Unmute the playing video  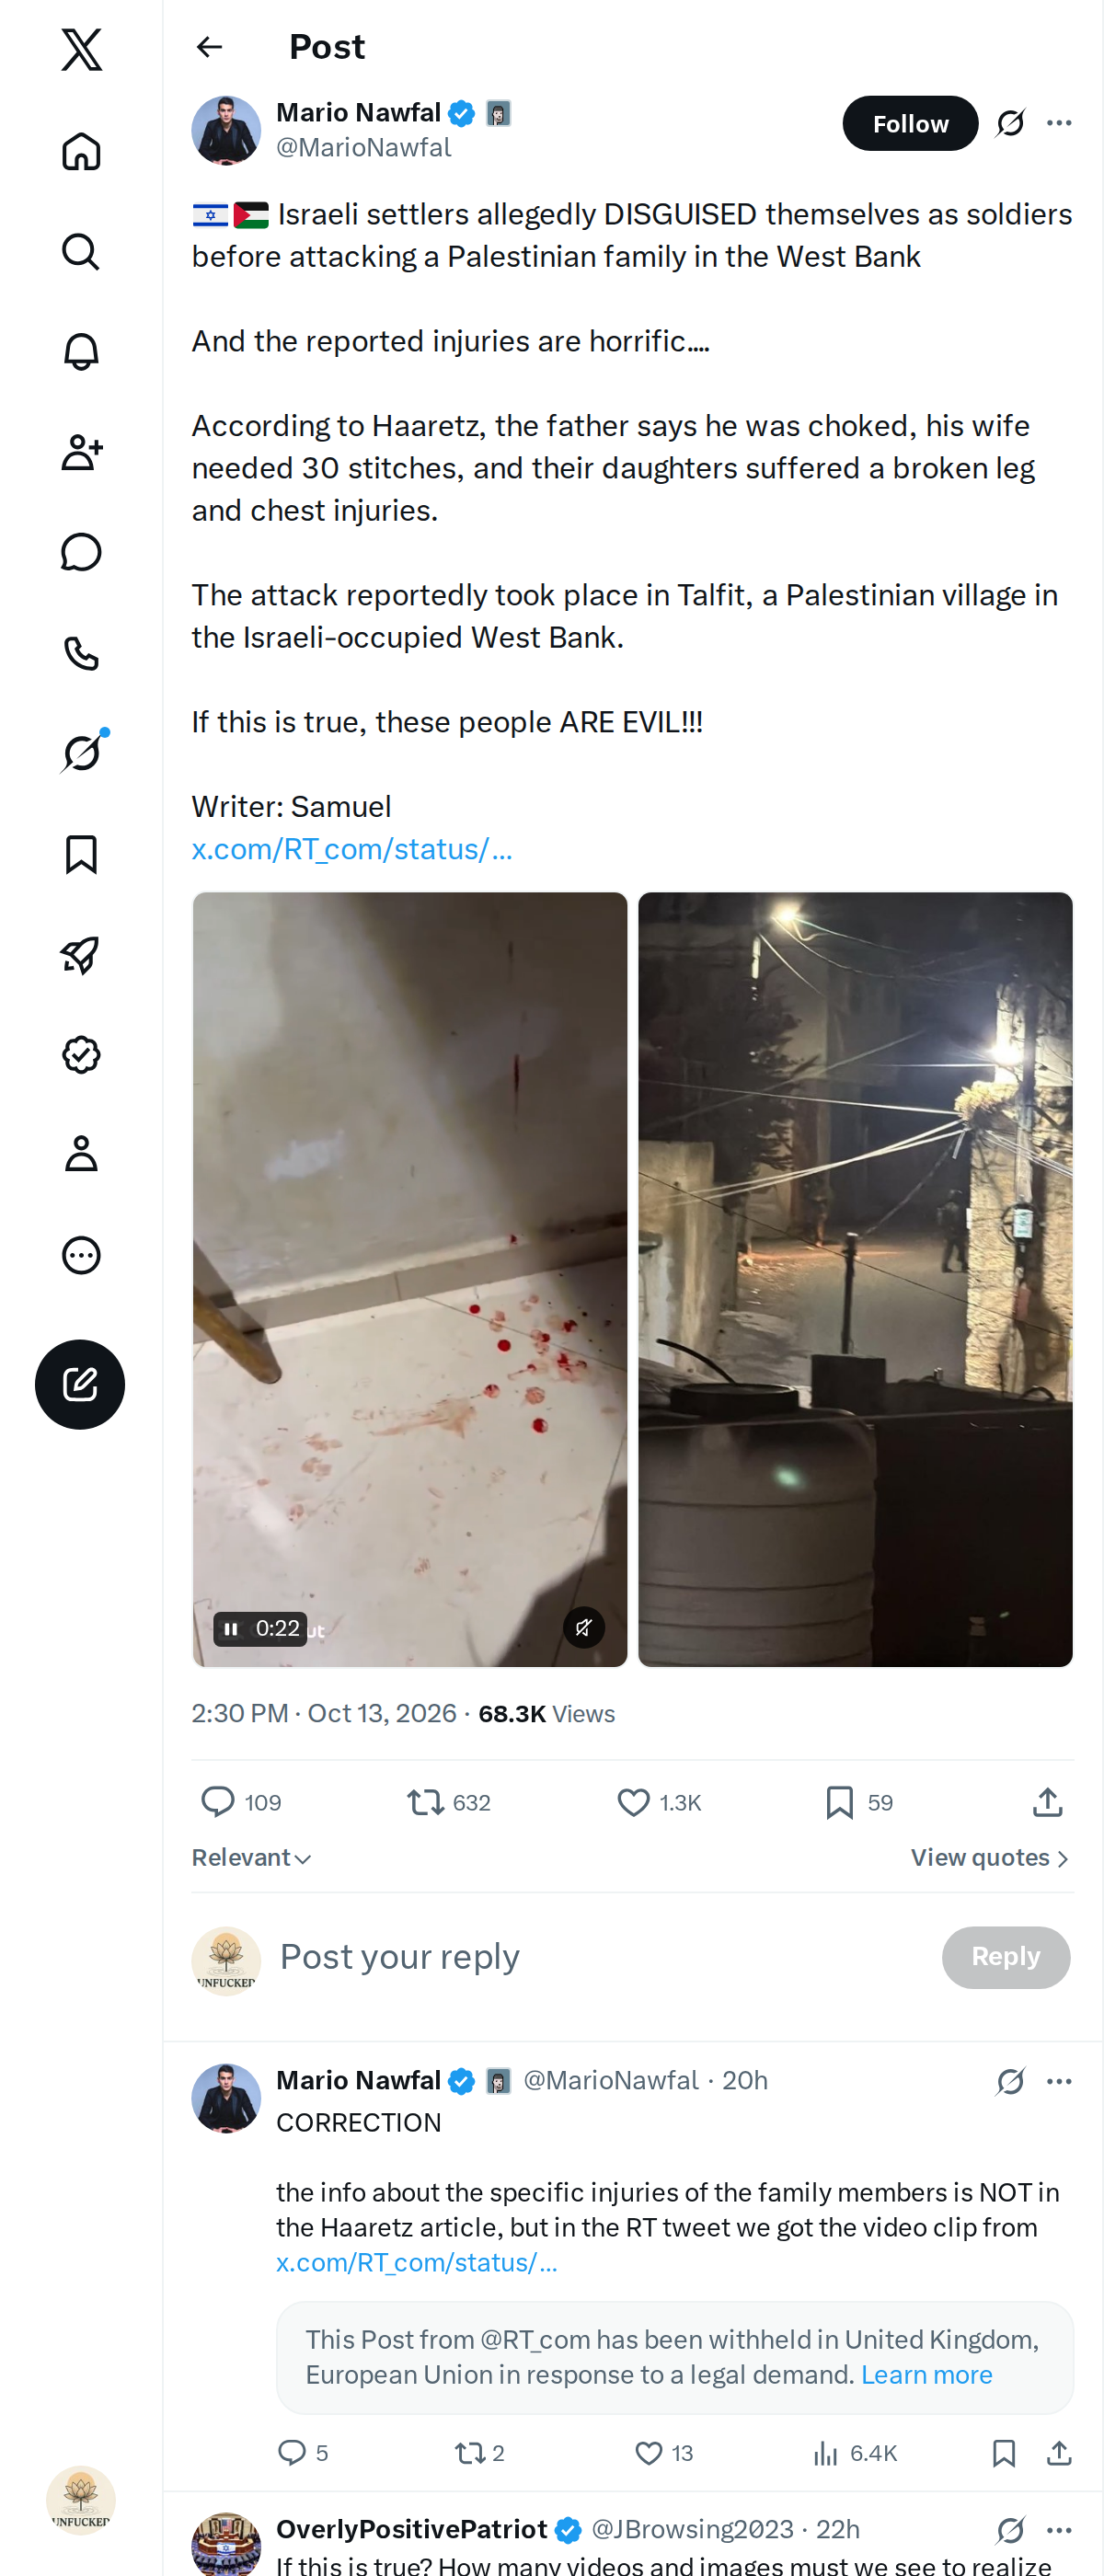[x=584, y=1628]
